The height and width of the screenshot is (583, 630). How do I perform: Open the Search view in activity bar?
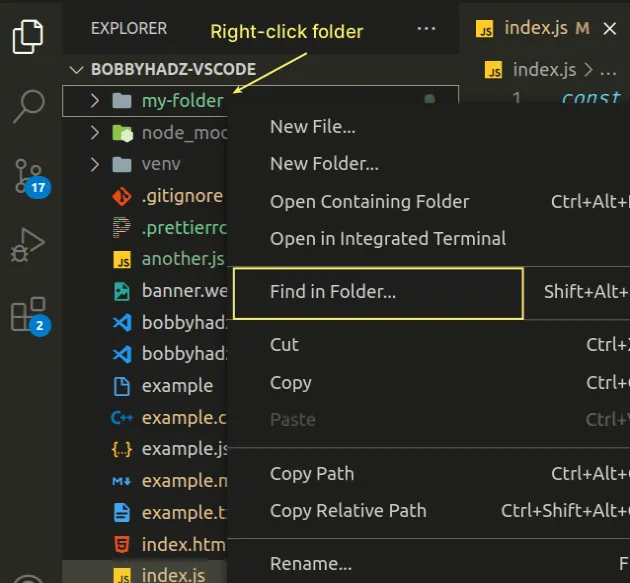pos(29,106)
